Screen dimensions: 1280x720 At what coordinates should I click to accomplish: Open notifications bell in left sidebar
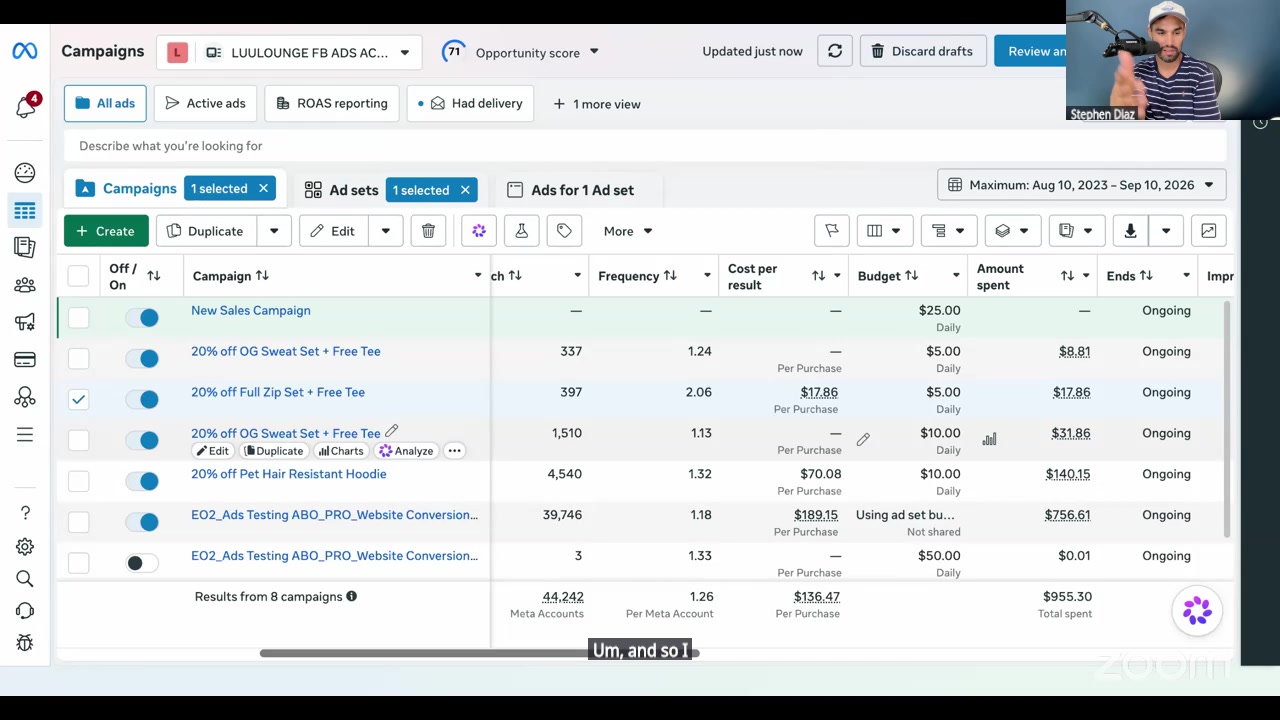click(x=25, y=106)
